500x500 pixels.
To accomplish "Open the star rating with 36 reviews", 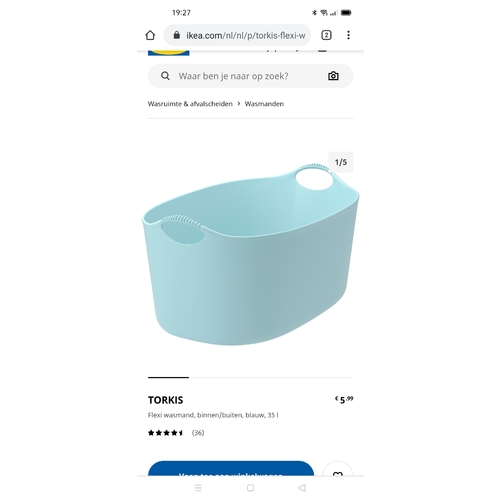I will [x=176, y=433].
